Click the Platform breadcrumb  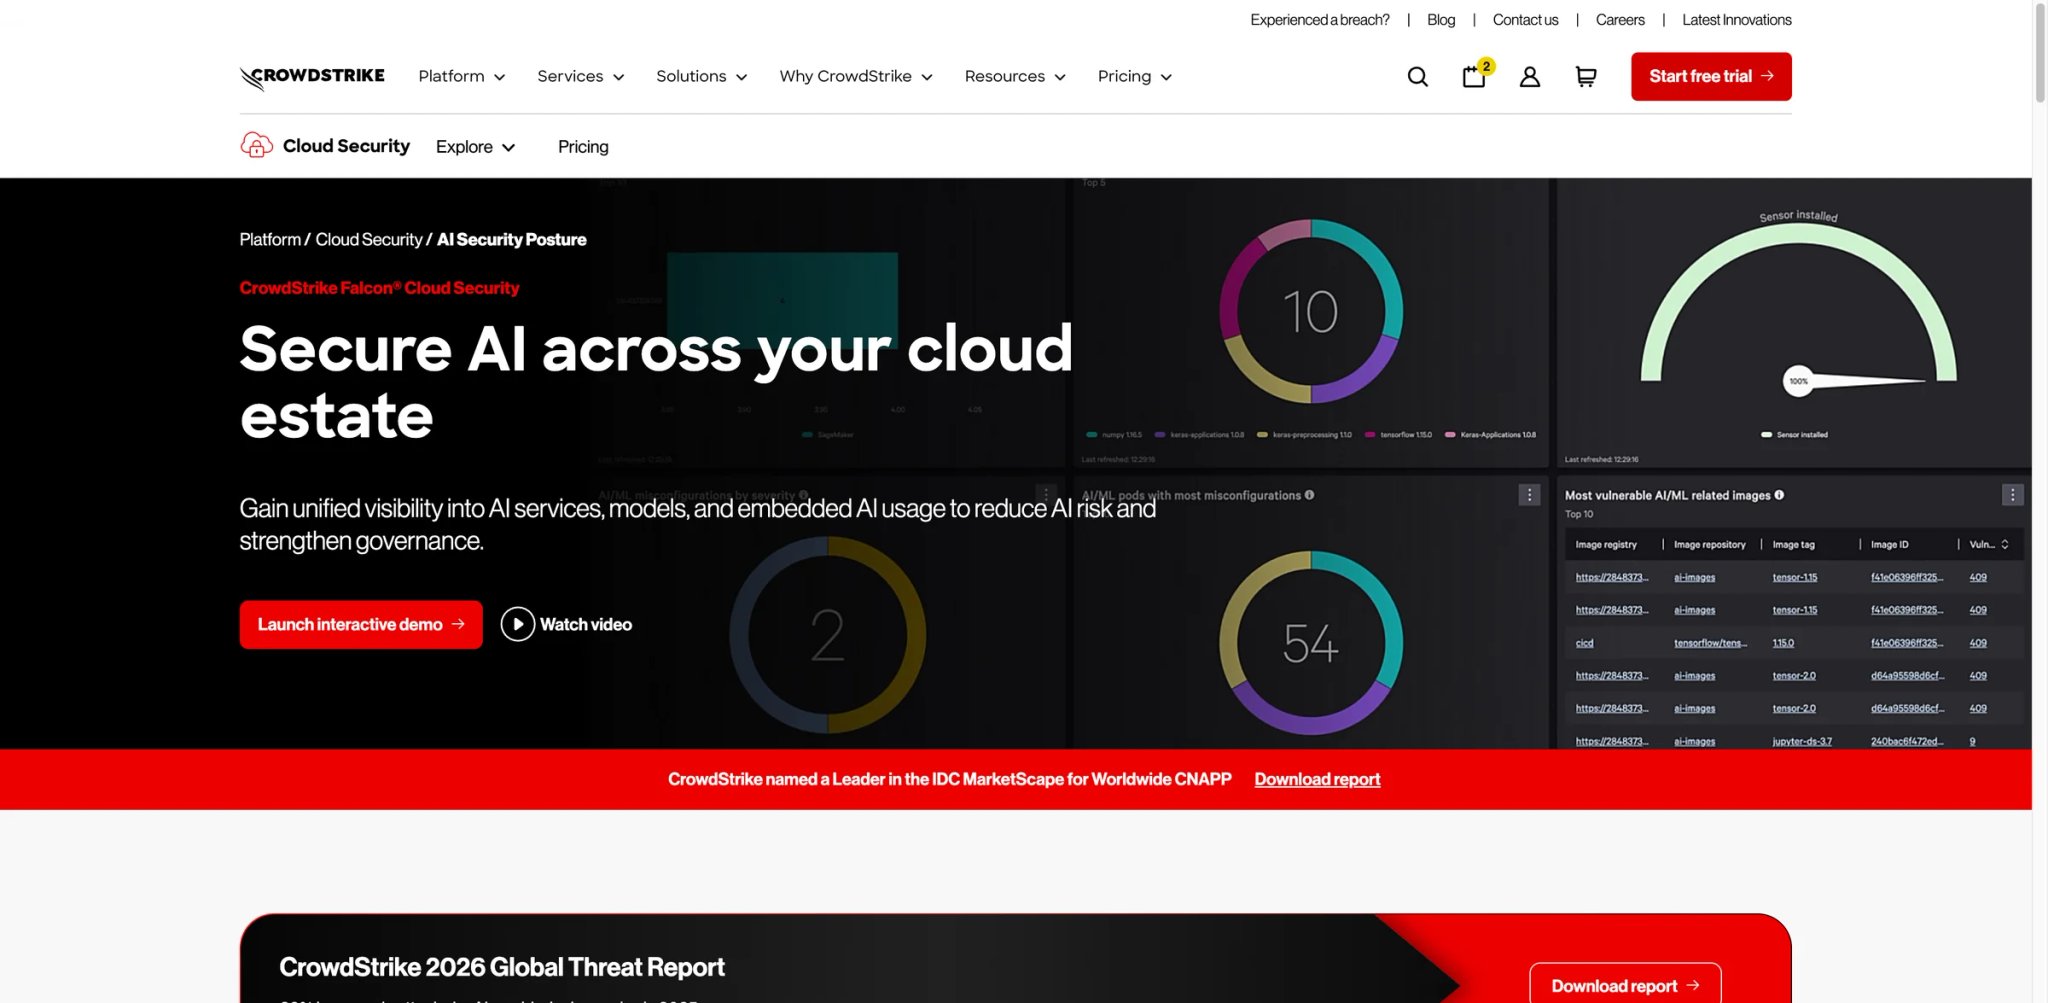[x=270, y=240]
